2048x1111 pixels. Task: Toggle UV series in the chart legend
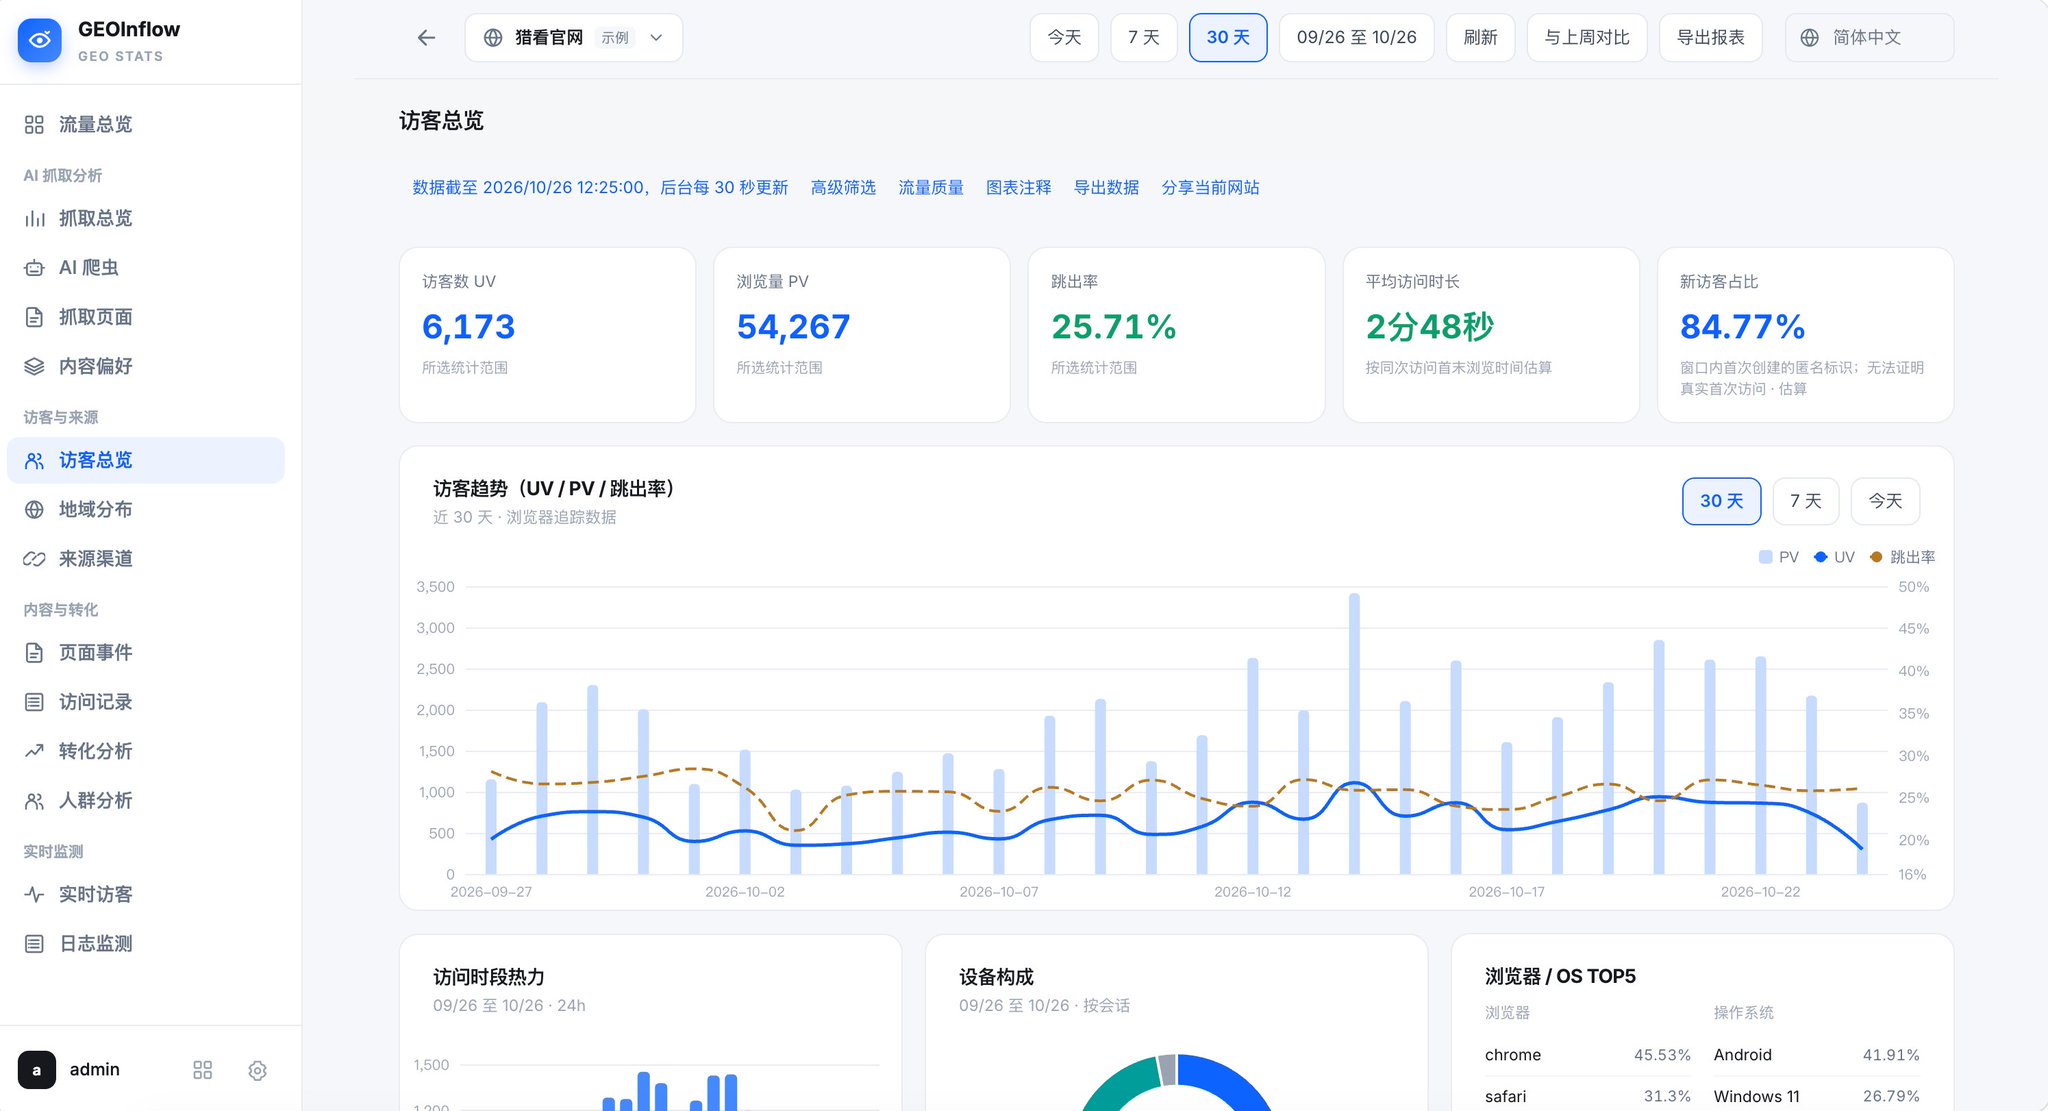point(1835,557)
